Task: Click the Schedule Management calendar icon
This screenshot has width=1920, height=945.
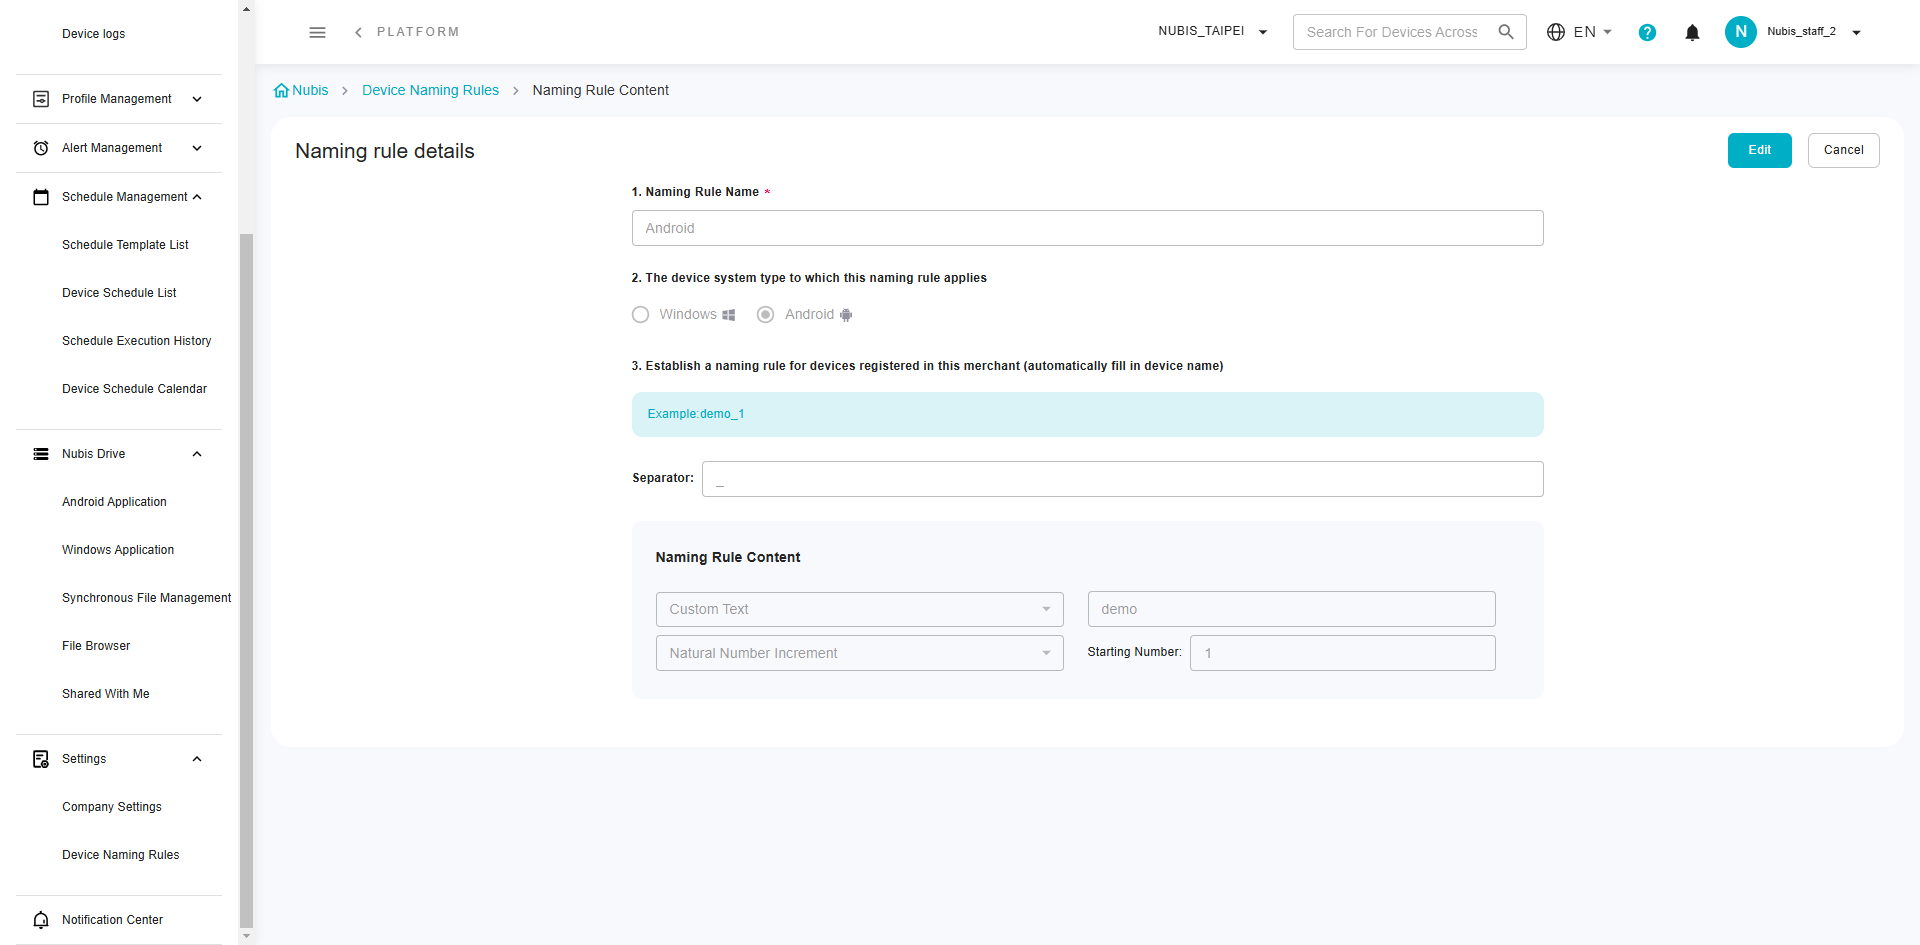Action: (x=41, y=197)
